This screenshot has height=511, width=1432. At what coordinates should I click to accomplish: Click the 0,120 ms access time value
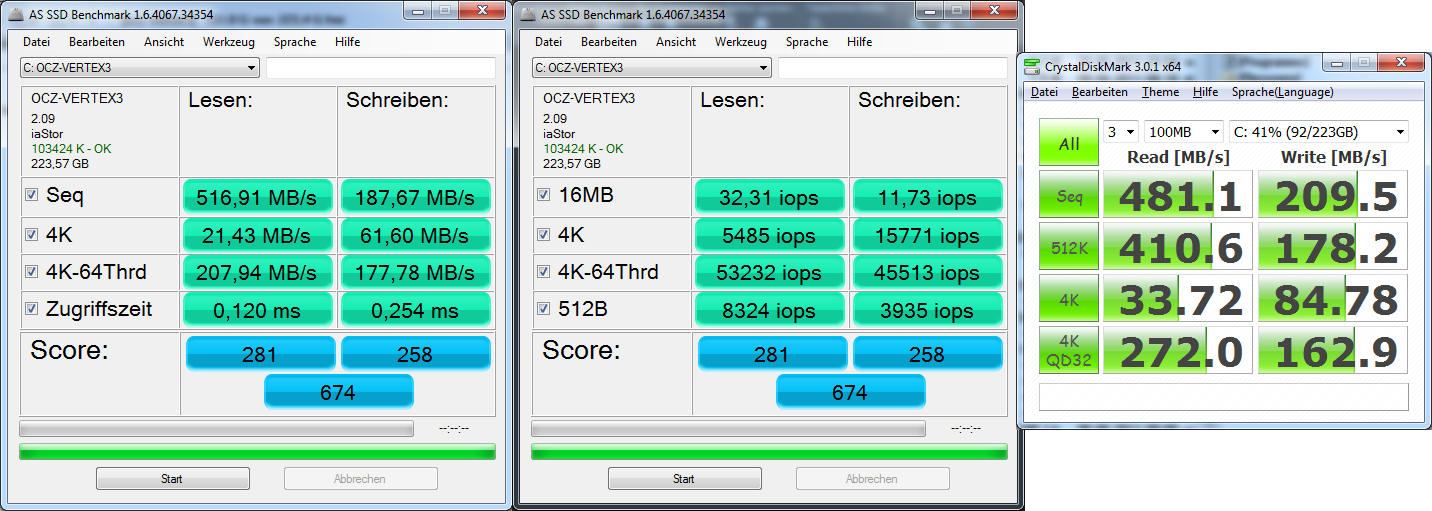(260, 311)
